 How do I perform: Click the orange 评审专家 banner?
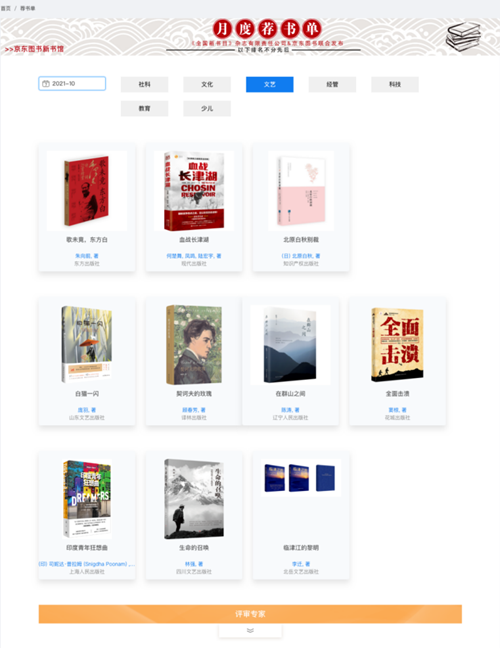(x=250, y=614)
